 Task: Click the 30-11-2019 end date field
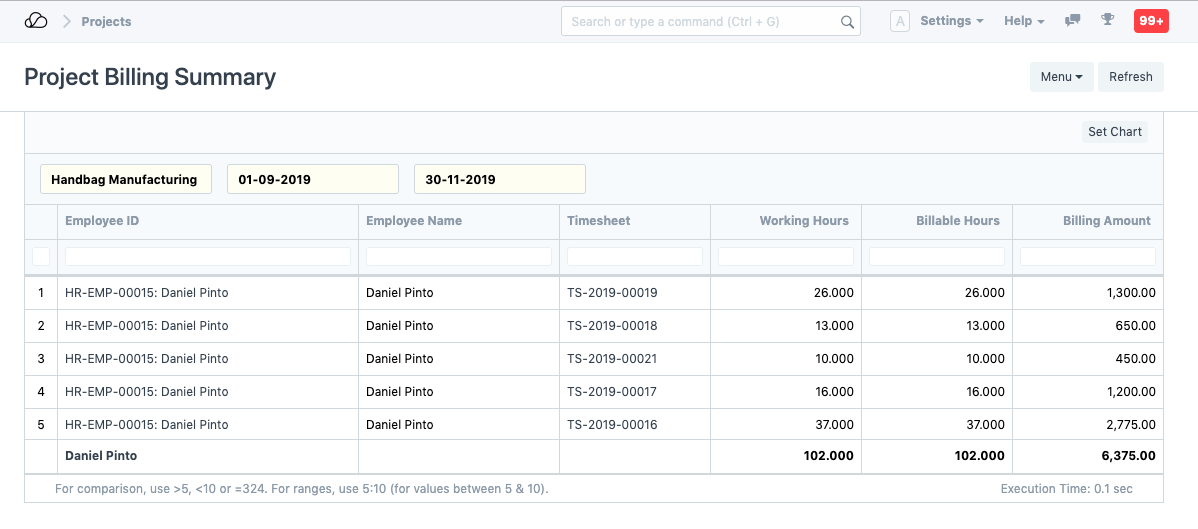click(x=499, y=180)
